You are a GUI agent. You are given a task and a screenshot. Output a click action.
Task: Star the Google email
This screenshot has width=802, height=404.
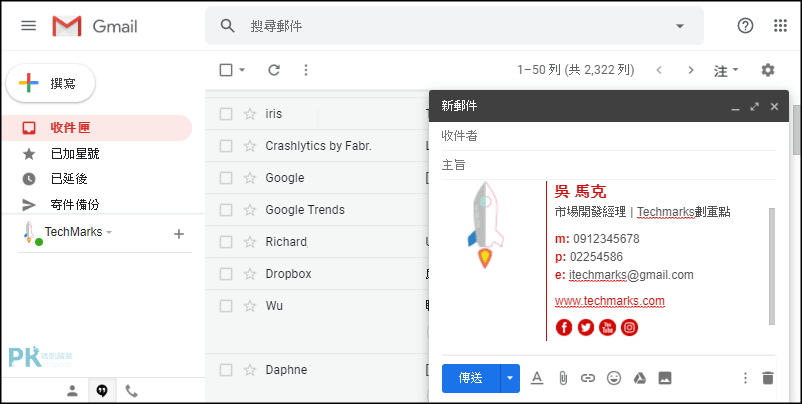[250, 178]
